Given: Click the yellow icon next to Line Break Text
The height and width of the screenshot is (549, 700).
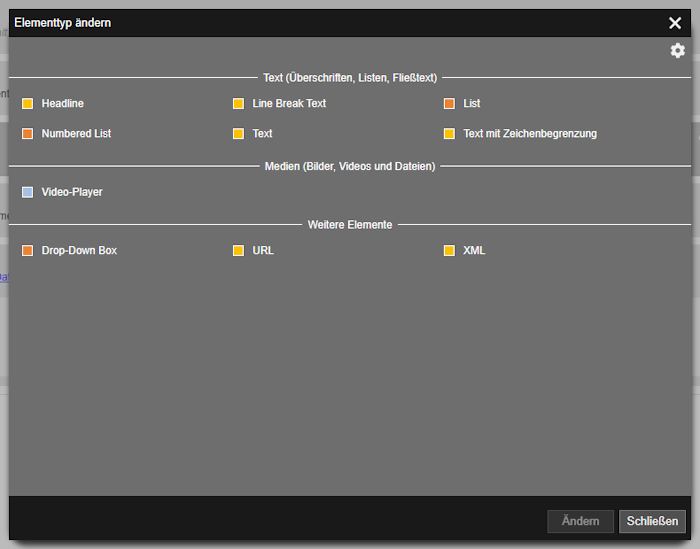Looking at the screenshot, I should (x=238, y=104).
